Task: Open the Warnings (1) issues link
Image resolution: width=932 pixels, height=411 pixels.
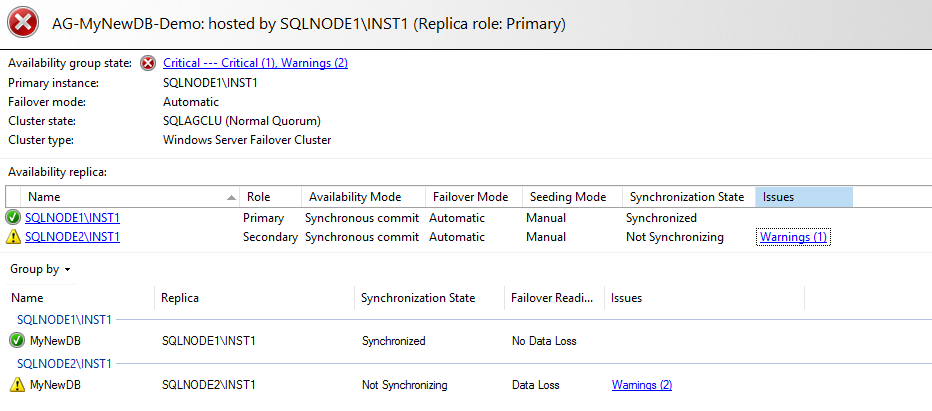Action: pyautogui.click(x=793, y=238)
